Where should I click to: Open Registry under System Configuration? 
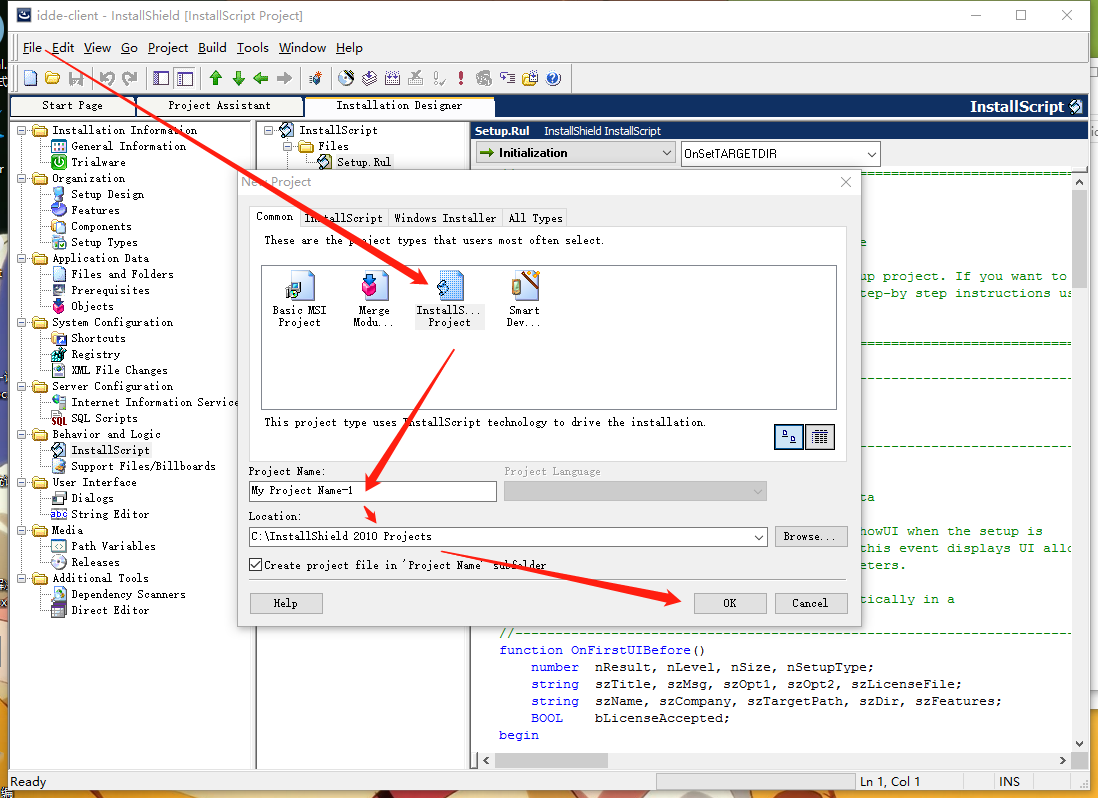pyautogui.click(x=96, y=355)
